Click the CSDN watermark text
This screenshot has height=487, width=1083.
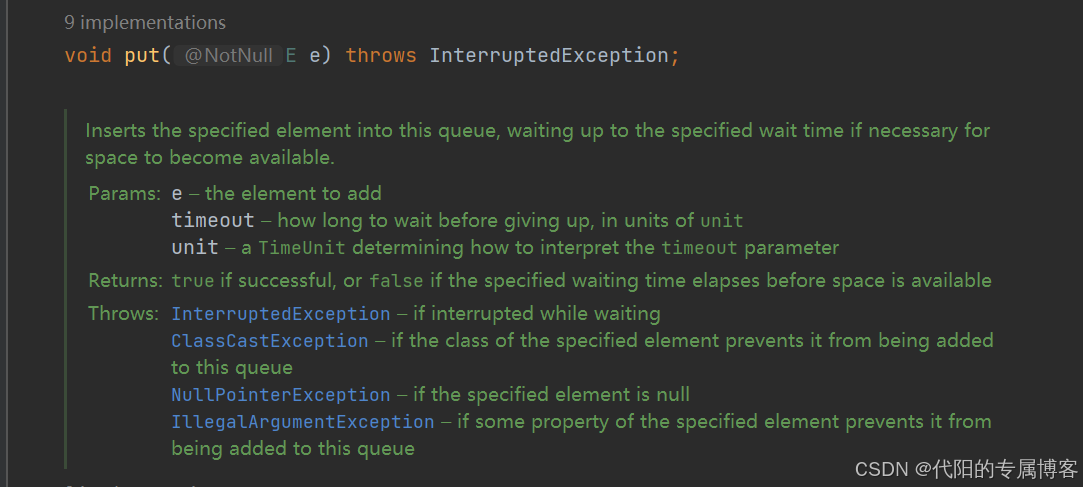[966, 470]
